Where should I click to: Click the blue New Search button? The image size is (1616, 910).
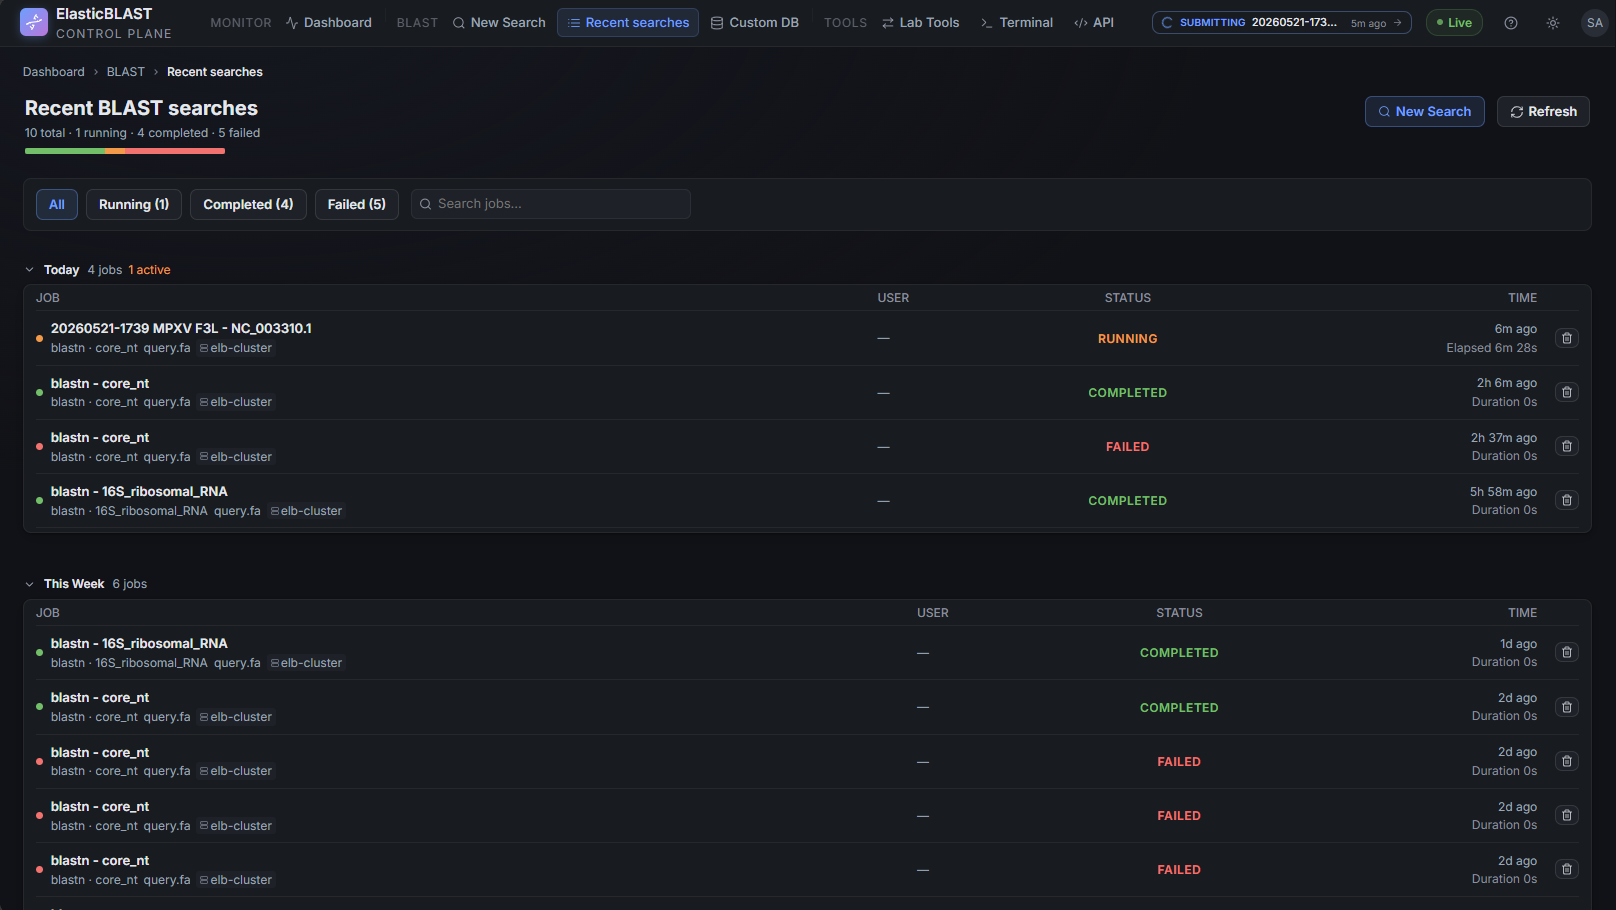(1425, 112)
